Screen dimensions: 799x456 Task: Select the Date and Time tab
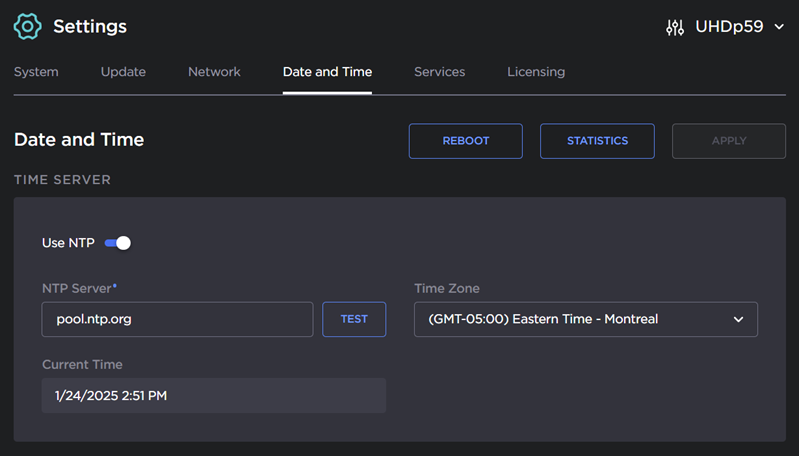coord(327,72)
